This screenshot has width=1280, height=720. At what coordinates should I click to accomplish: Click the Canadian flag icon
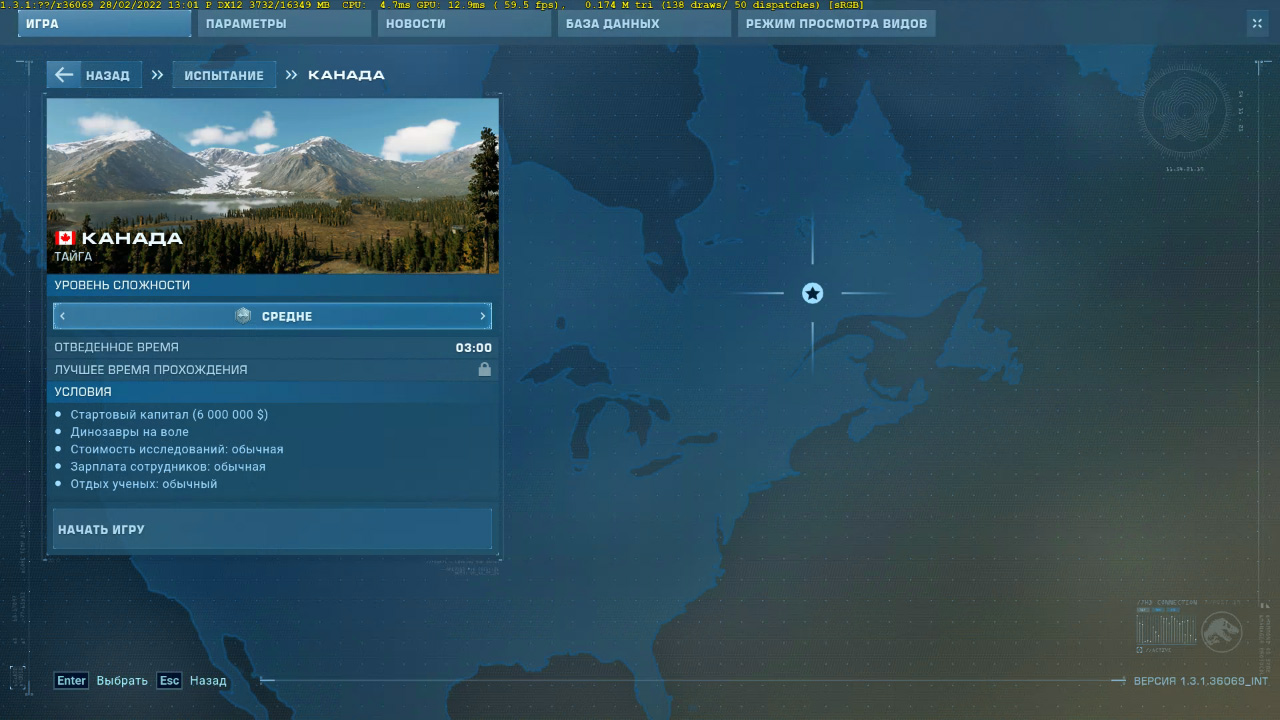pos(65,238)
